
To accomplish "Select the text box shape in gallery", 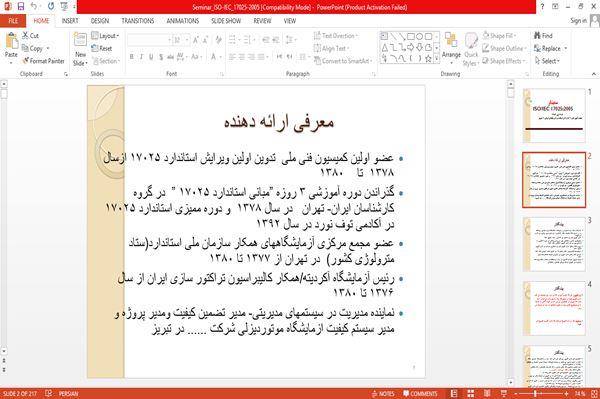I will [x=384, y=36].
